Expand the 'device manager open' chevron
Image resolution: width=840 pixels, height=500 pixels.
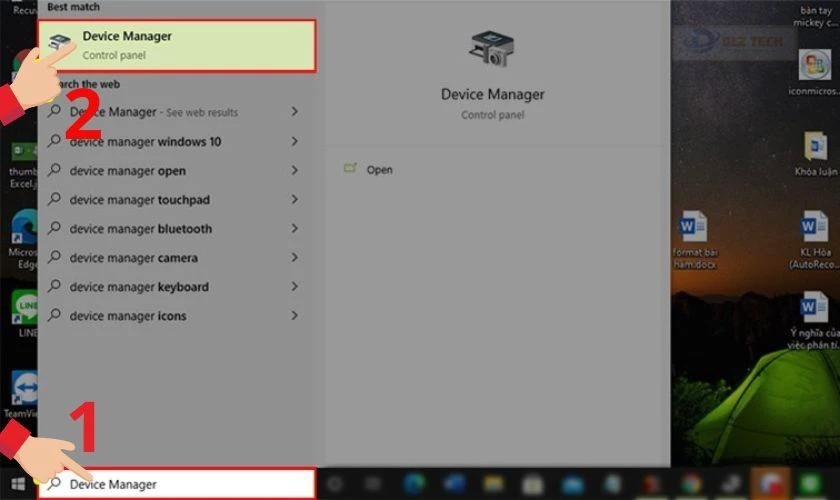click(x=295, y=170)
